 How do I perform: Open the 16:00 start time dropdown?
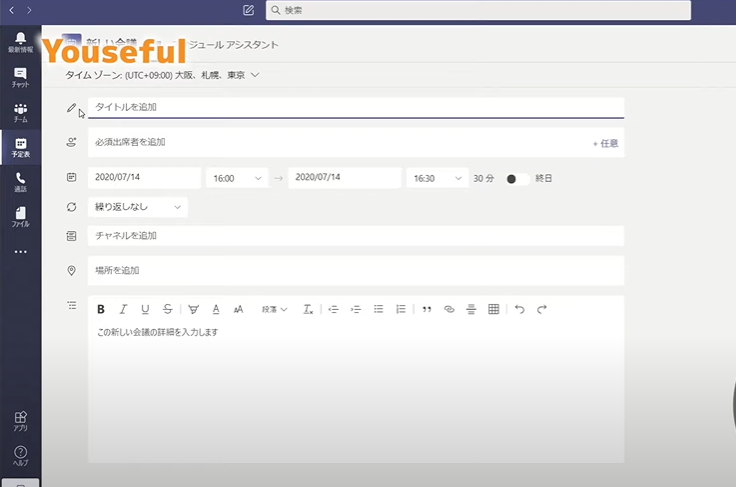[237, 178]
